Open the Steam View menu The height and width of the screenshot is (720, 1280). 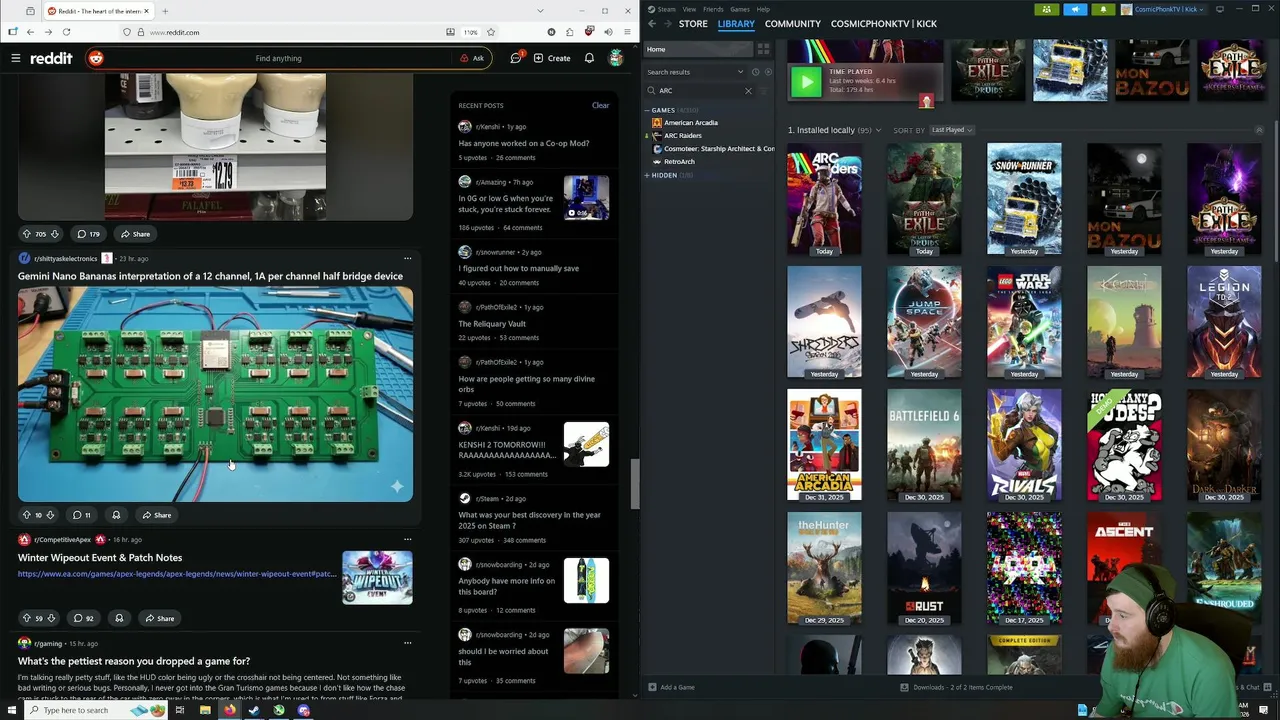click(689, 9)
